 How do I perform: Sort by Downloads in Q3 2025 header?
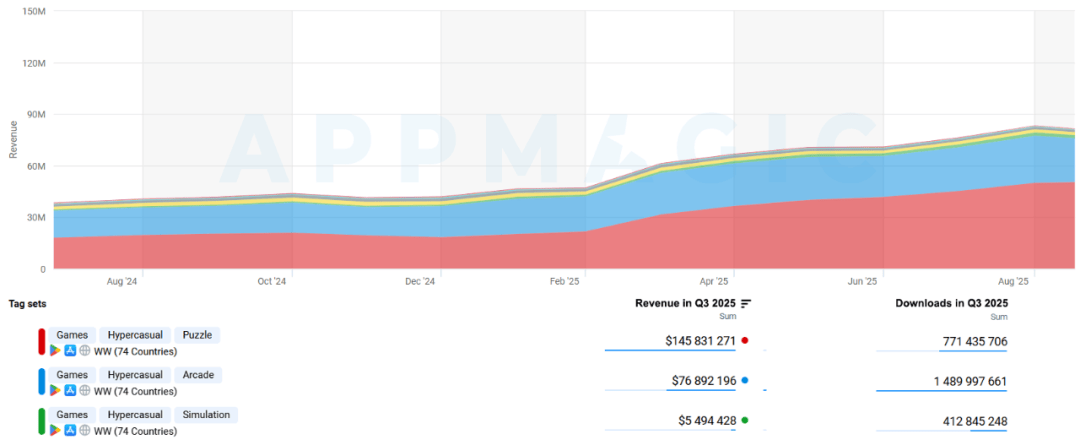(x=951, y=303)
